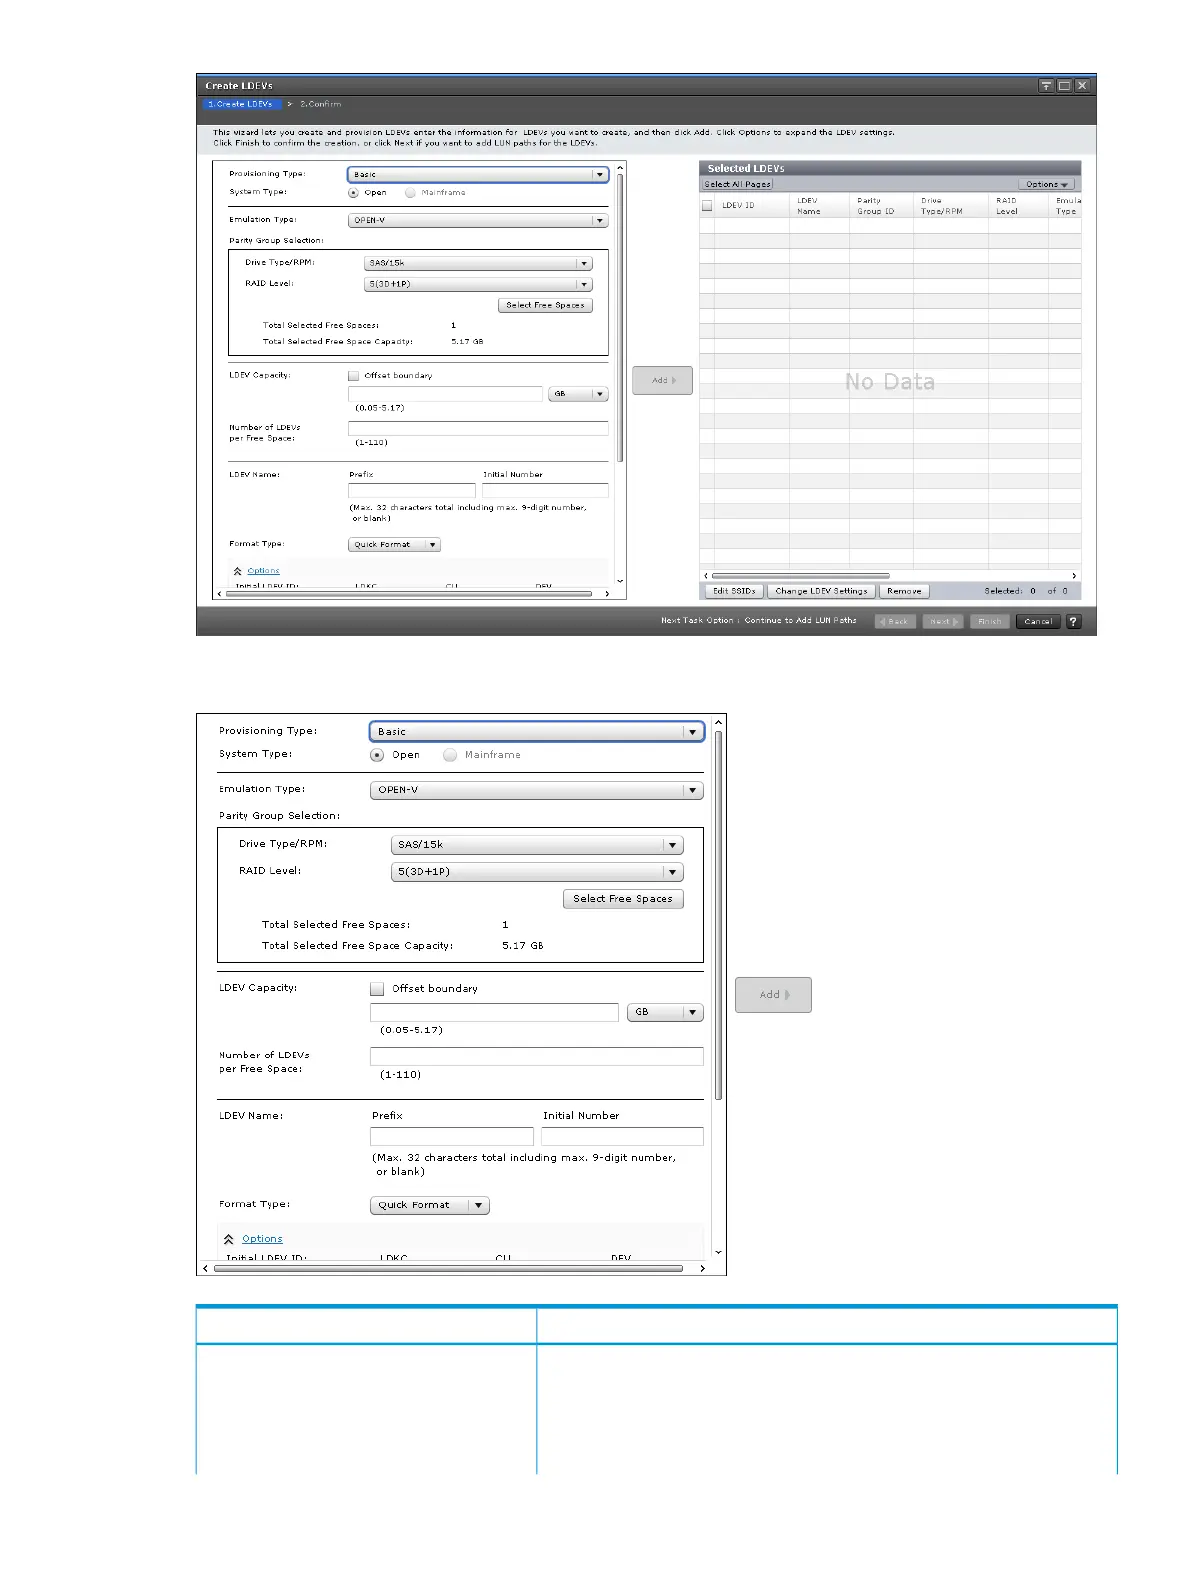Screen dimensions: 1189x1584
Task: Click Cancel button in wizard footer
Action: pos(1038,621)
